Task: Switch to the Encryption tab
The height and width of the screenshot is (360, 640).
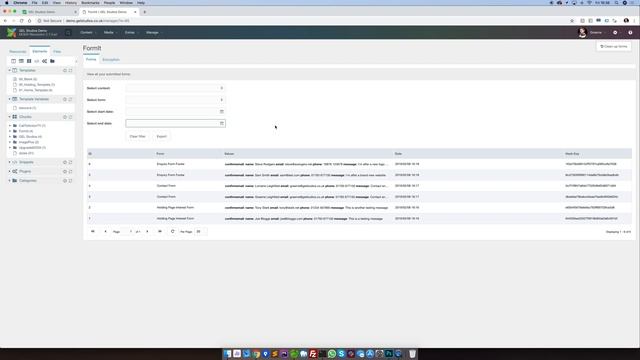Action: [111, 60]
